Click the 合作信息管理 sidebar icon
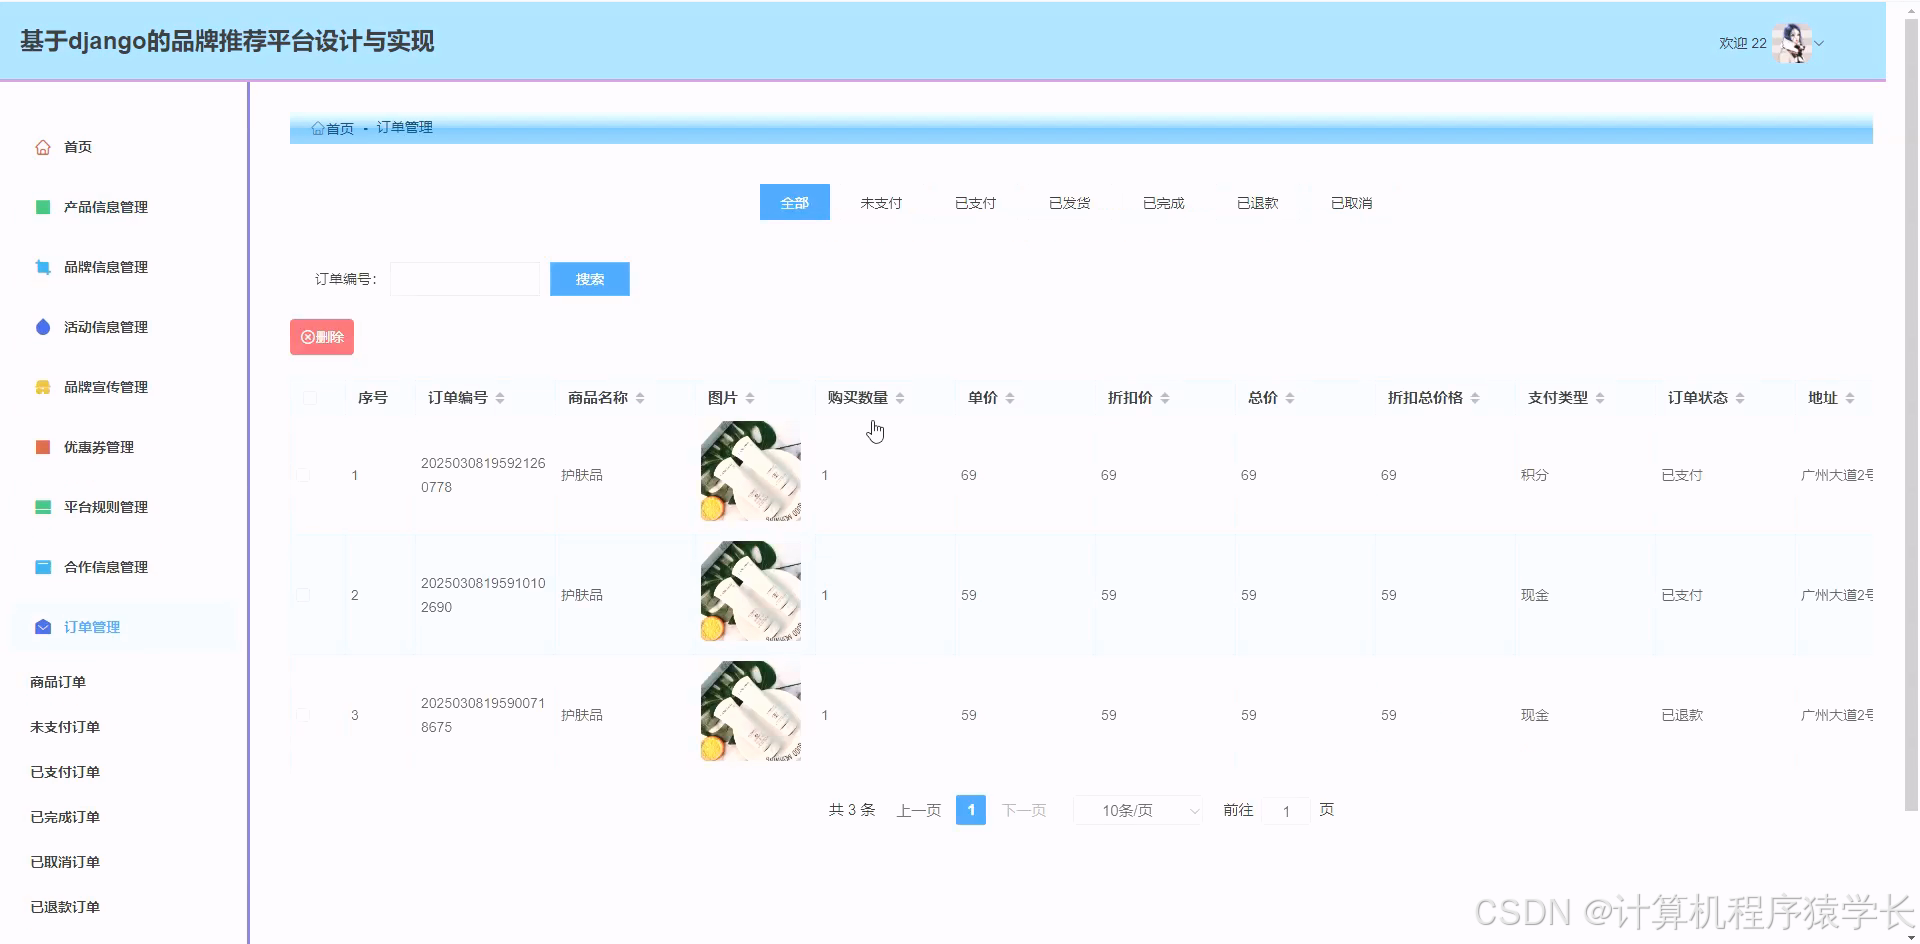This screenshot has width=1920, height=944. (42, 566)
